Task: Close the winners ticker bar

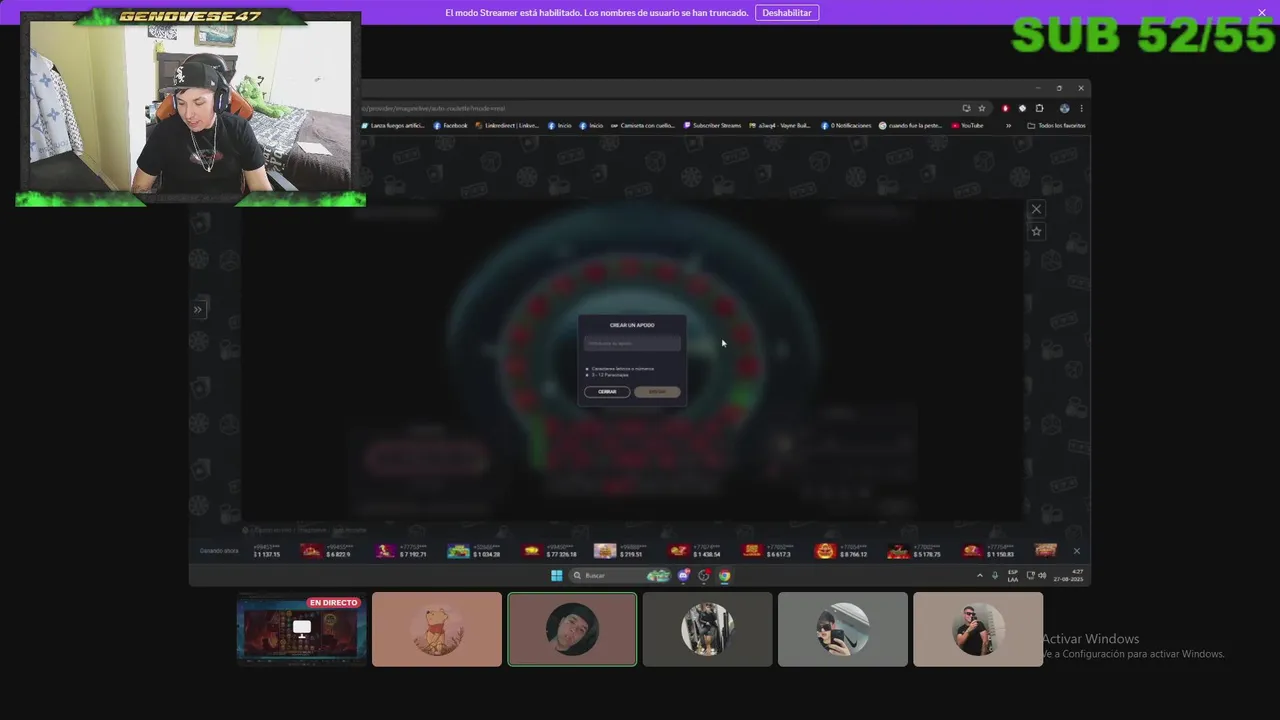Action: (1076, 551)
